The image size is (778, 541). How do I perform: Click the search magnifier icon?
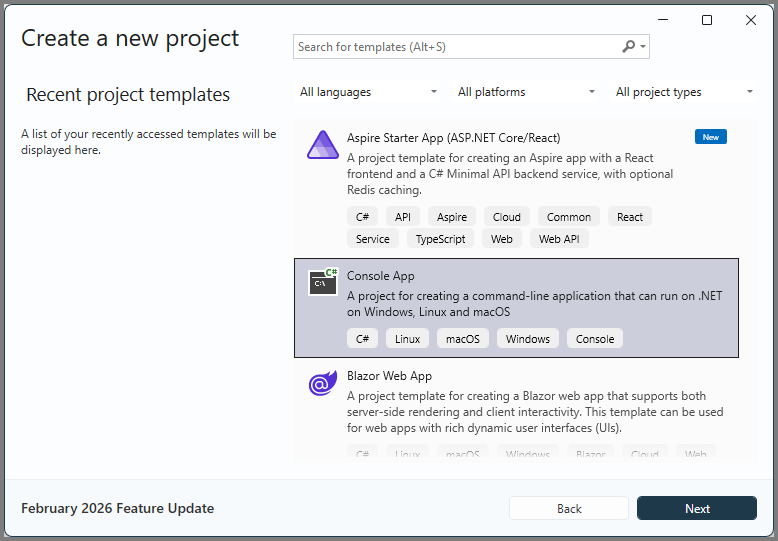coord(629,47)
